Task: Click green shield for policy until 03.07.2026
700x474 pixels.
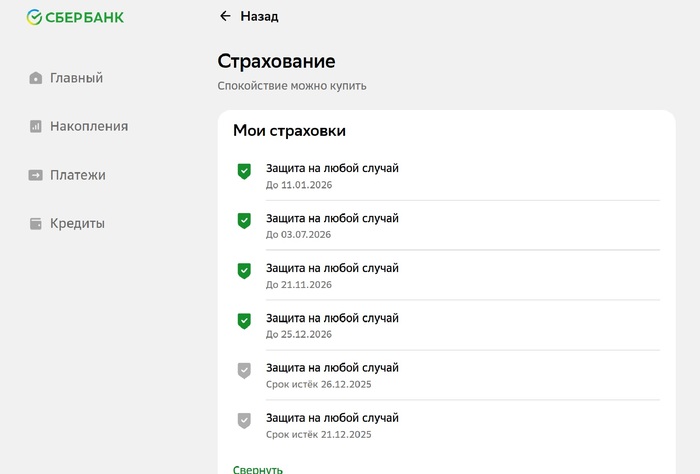Action: coord(244,221)
